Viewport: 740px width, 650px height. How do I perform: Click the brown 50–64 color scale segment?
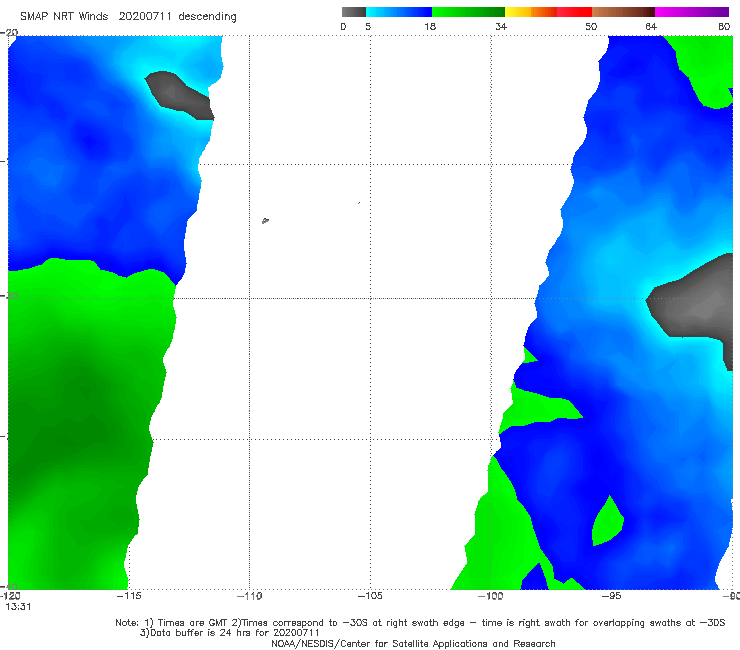623,12
